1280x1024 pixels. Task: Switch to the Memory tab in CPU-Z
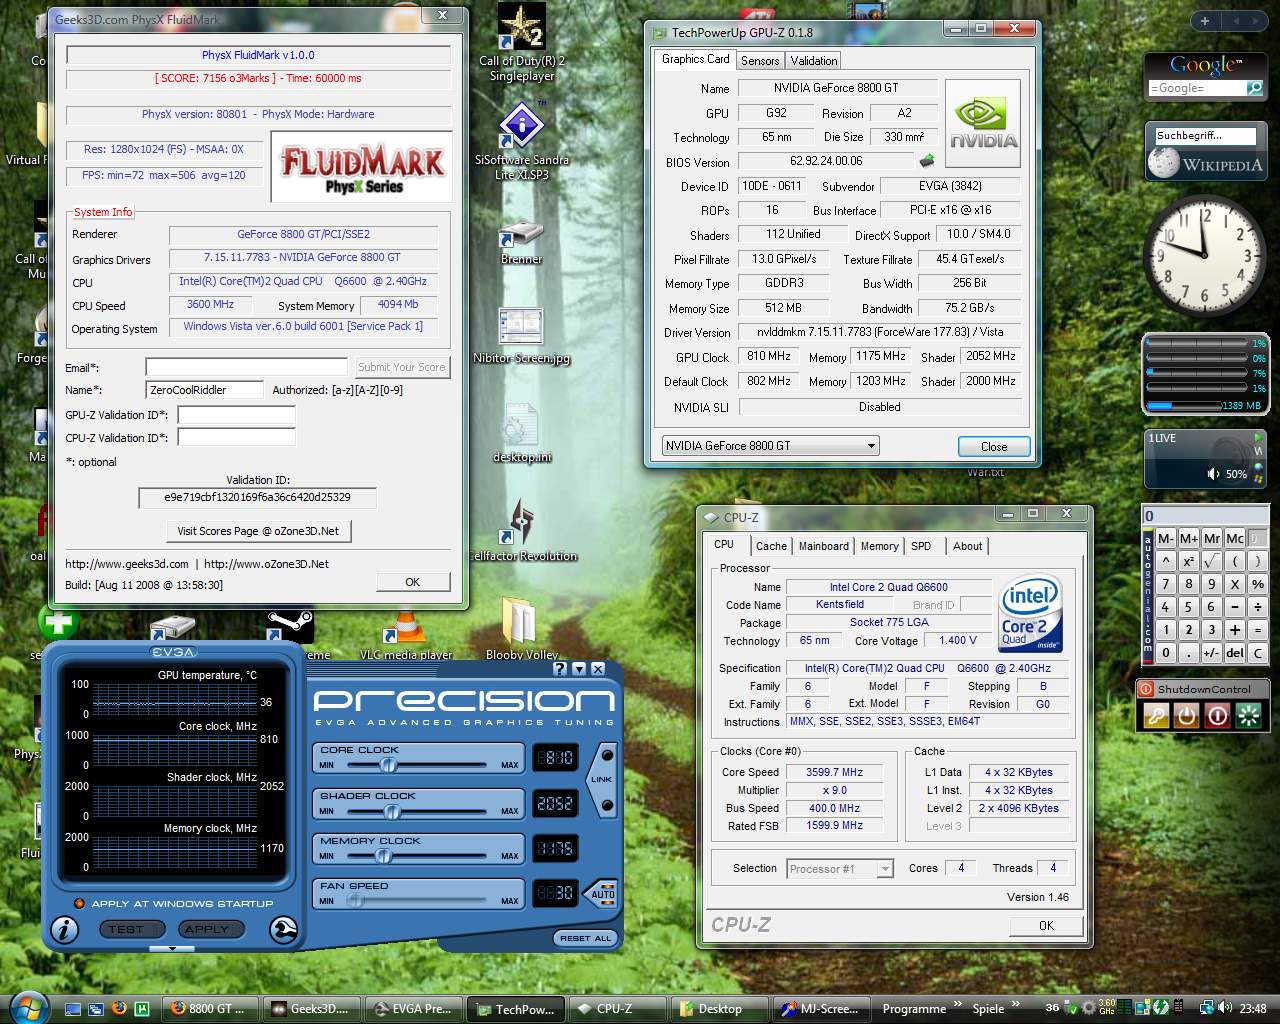point(880,546)
